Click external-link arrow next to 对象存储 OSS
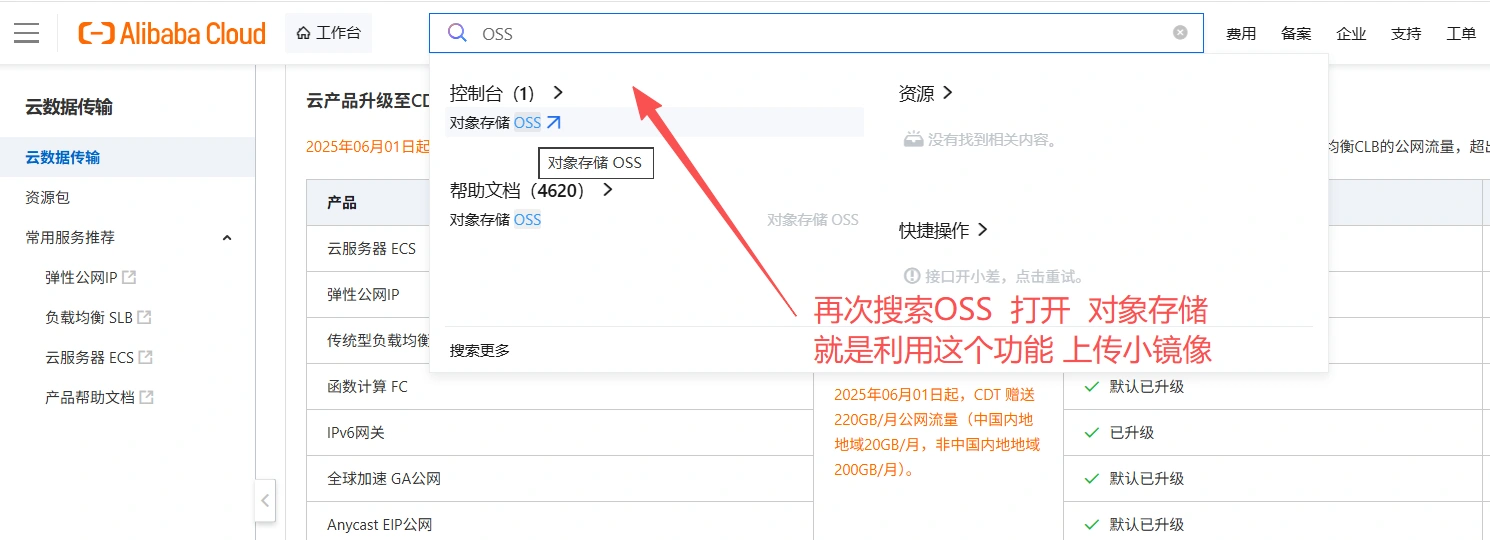This screenshot has height=540, width=1490. 553,122
